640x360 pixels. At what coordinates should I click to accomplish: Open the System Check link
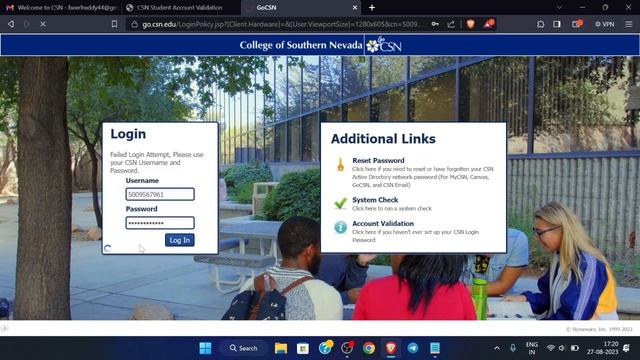(375, 200)
